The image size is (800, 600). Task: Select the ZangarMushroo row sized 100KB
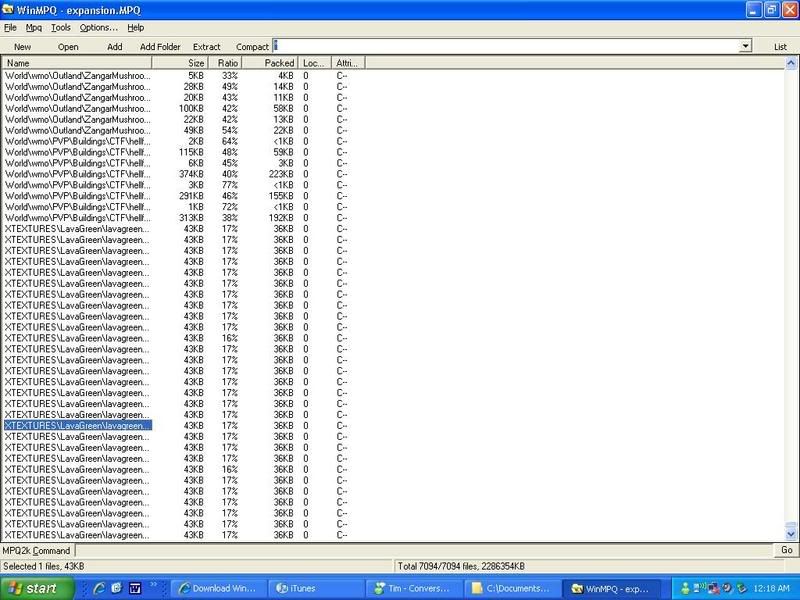(78, 109)
